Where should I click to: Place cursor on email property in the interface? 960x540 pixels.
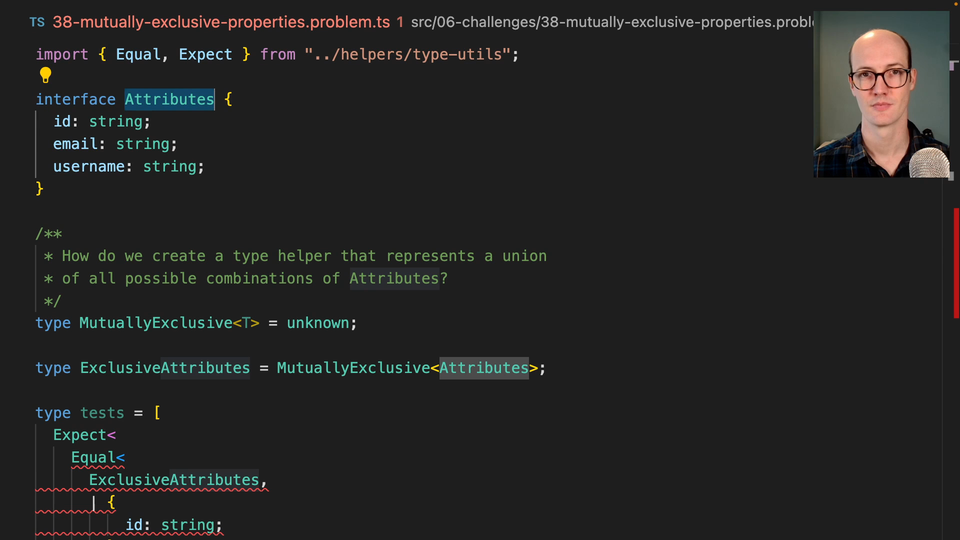(75, 144)
